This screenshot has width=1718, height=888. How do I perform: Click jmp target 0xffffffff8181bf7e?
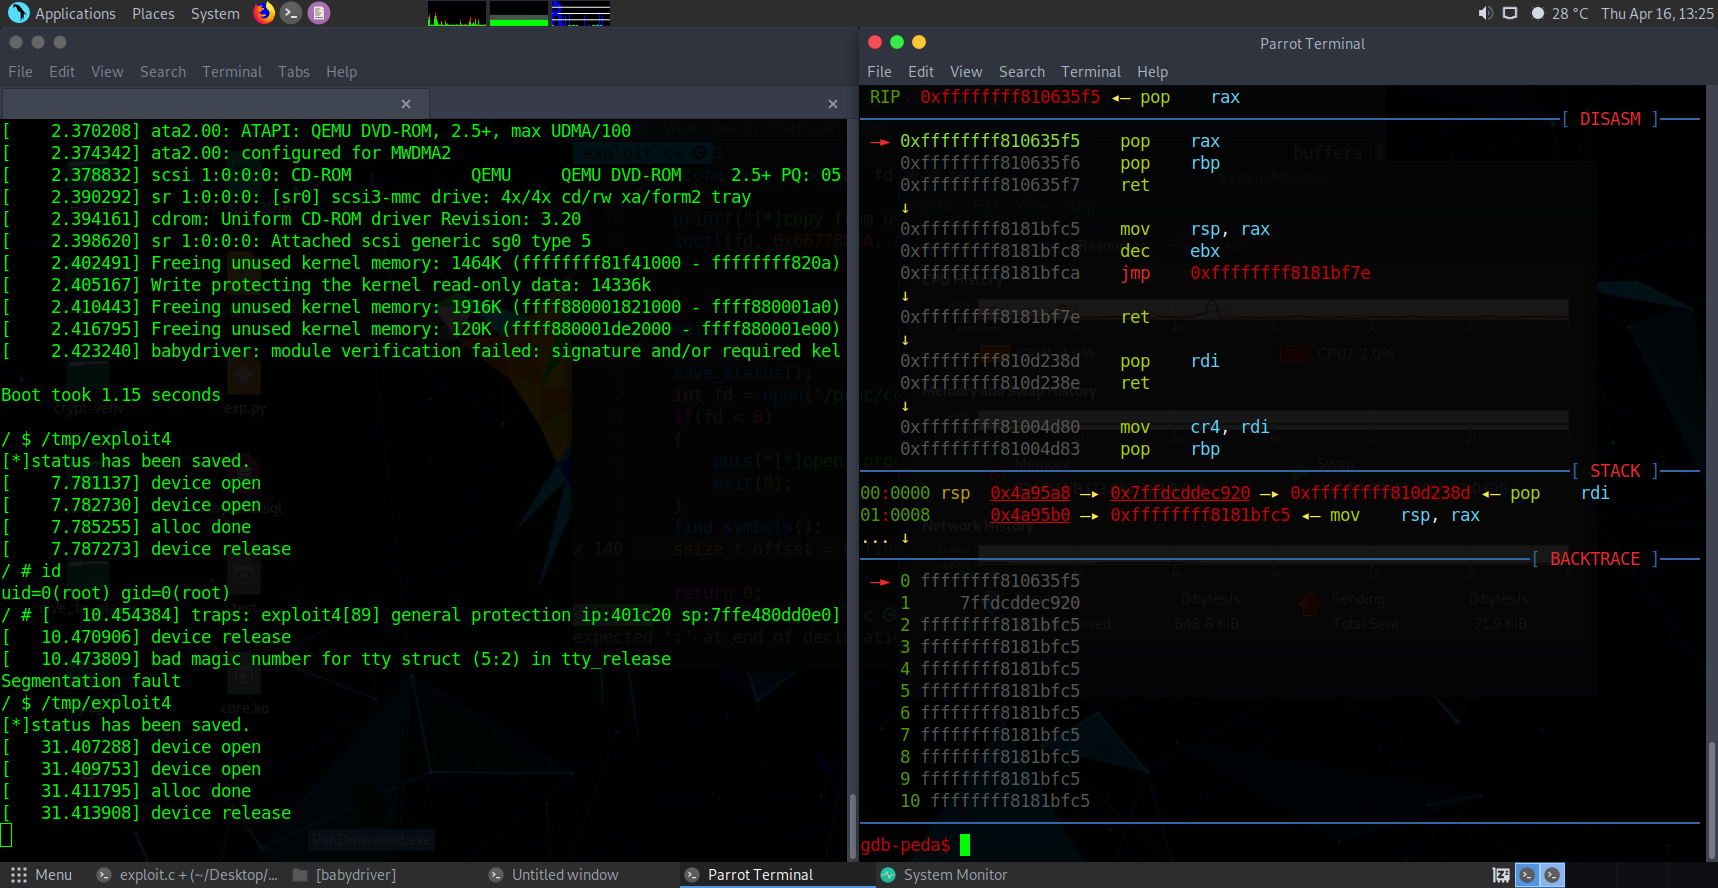pyautogui.click(x=1280, y=273)
